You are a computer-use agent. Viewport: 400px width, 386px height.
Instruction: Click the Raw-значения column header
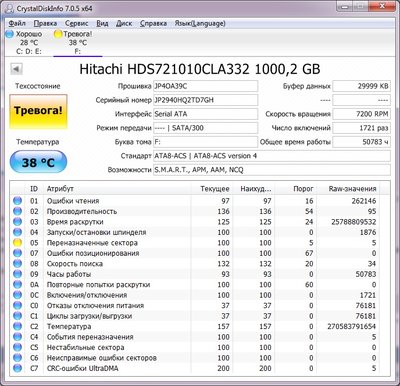pyautogui.click(x=352, y=189)
